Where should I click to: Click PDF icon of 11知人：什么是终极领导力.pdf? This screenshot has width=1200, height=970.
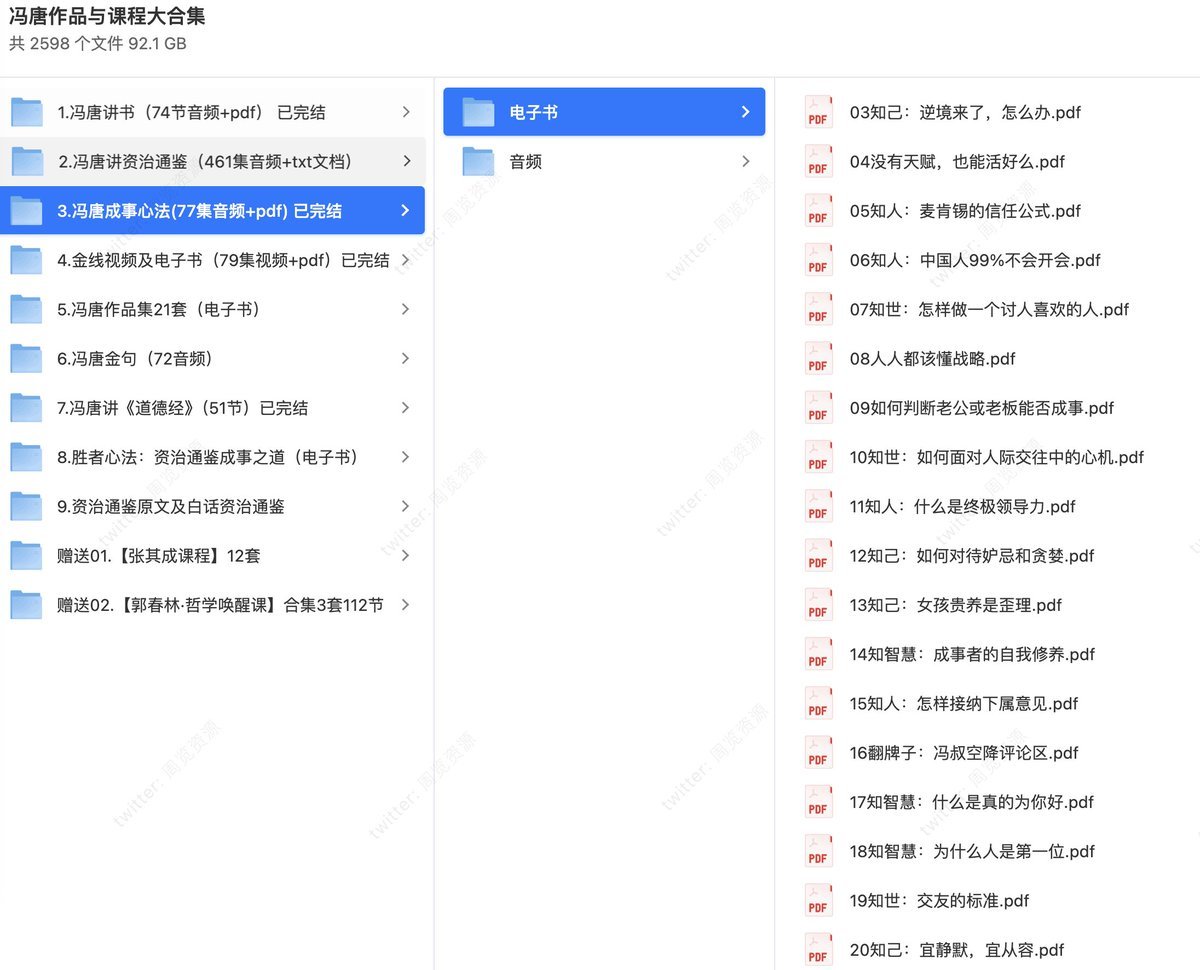point(819,506)
